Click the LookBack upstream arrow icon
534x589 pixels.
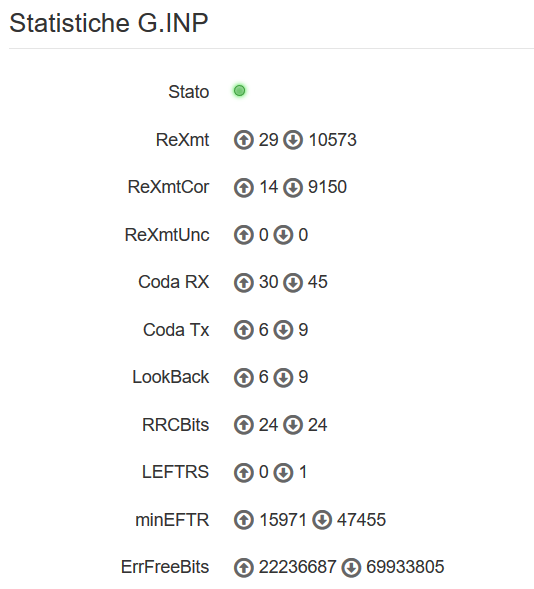click(244, 378)
